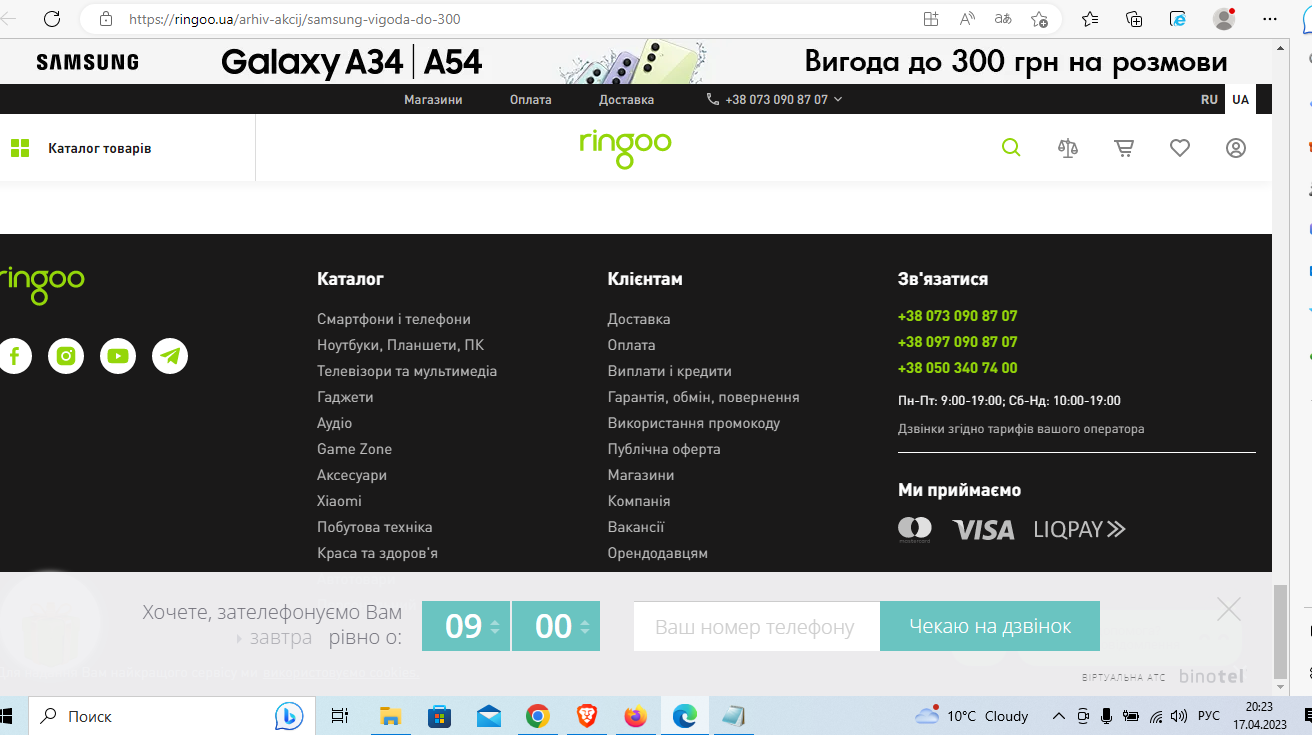The image size is (1312, 735).
Task: Visit Ringoo Facebook page icon
Action: 15,356
